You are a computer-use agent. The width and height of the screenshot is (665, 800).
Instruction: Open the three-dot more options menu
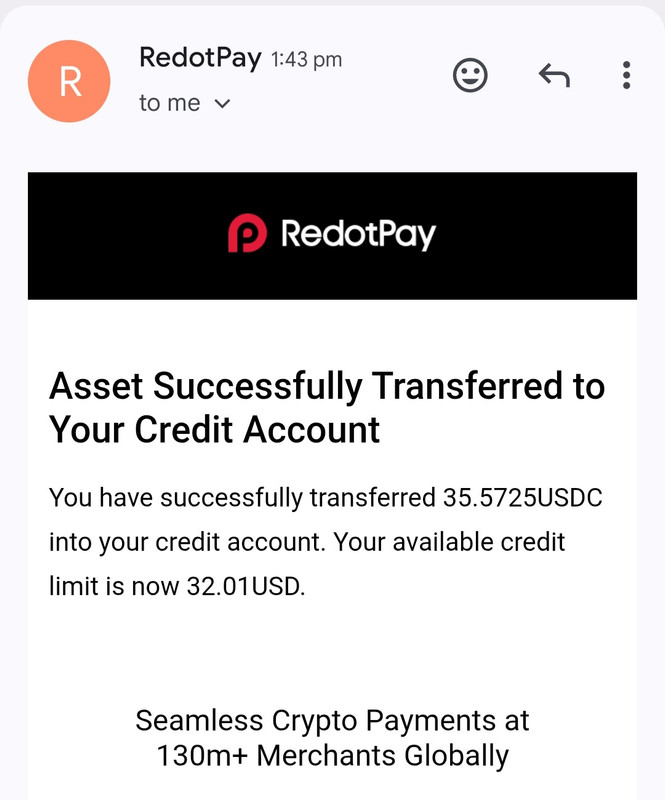626,76
